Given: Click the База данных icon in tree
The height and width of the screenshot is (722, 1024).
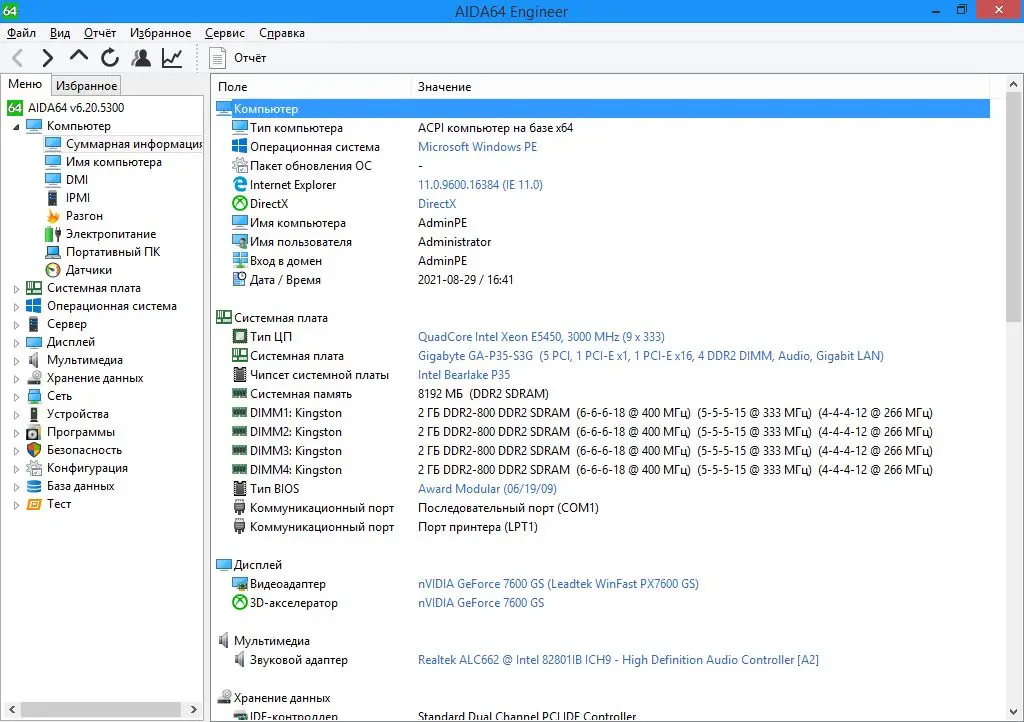Looking at the screenshot, I should click(34, 486).
